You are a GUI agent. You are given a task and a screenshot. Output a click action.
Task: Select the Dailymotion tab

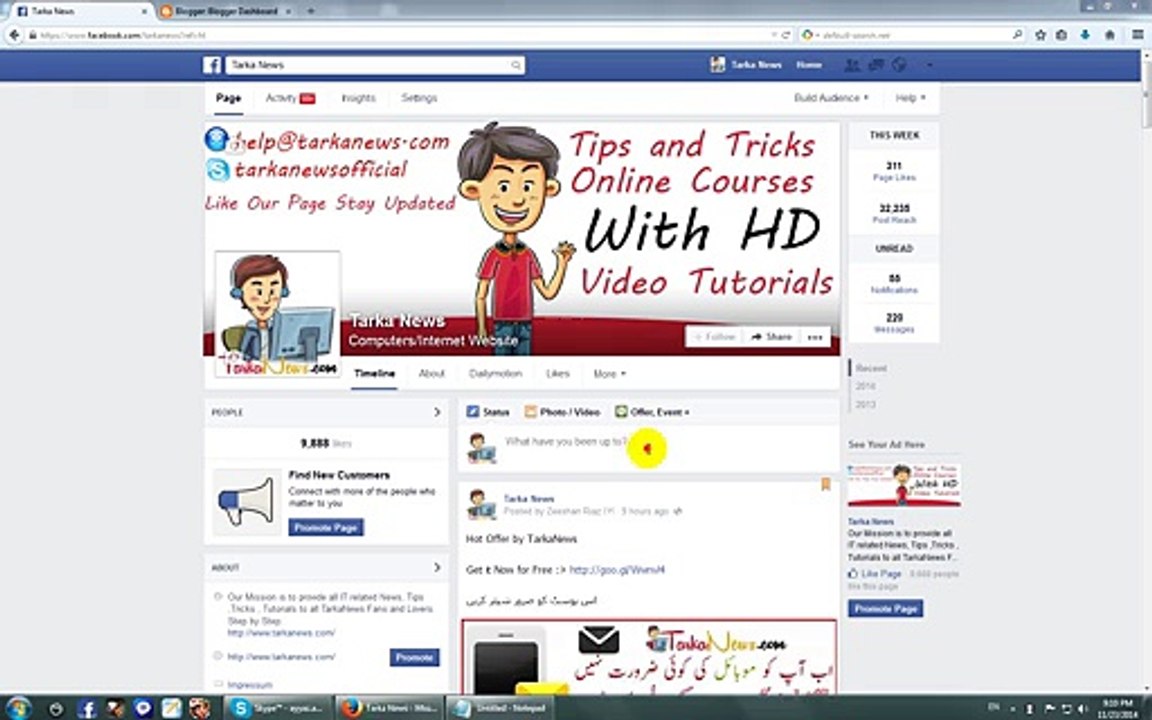(x=495, y=374)
